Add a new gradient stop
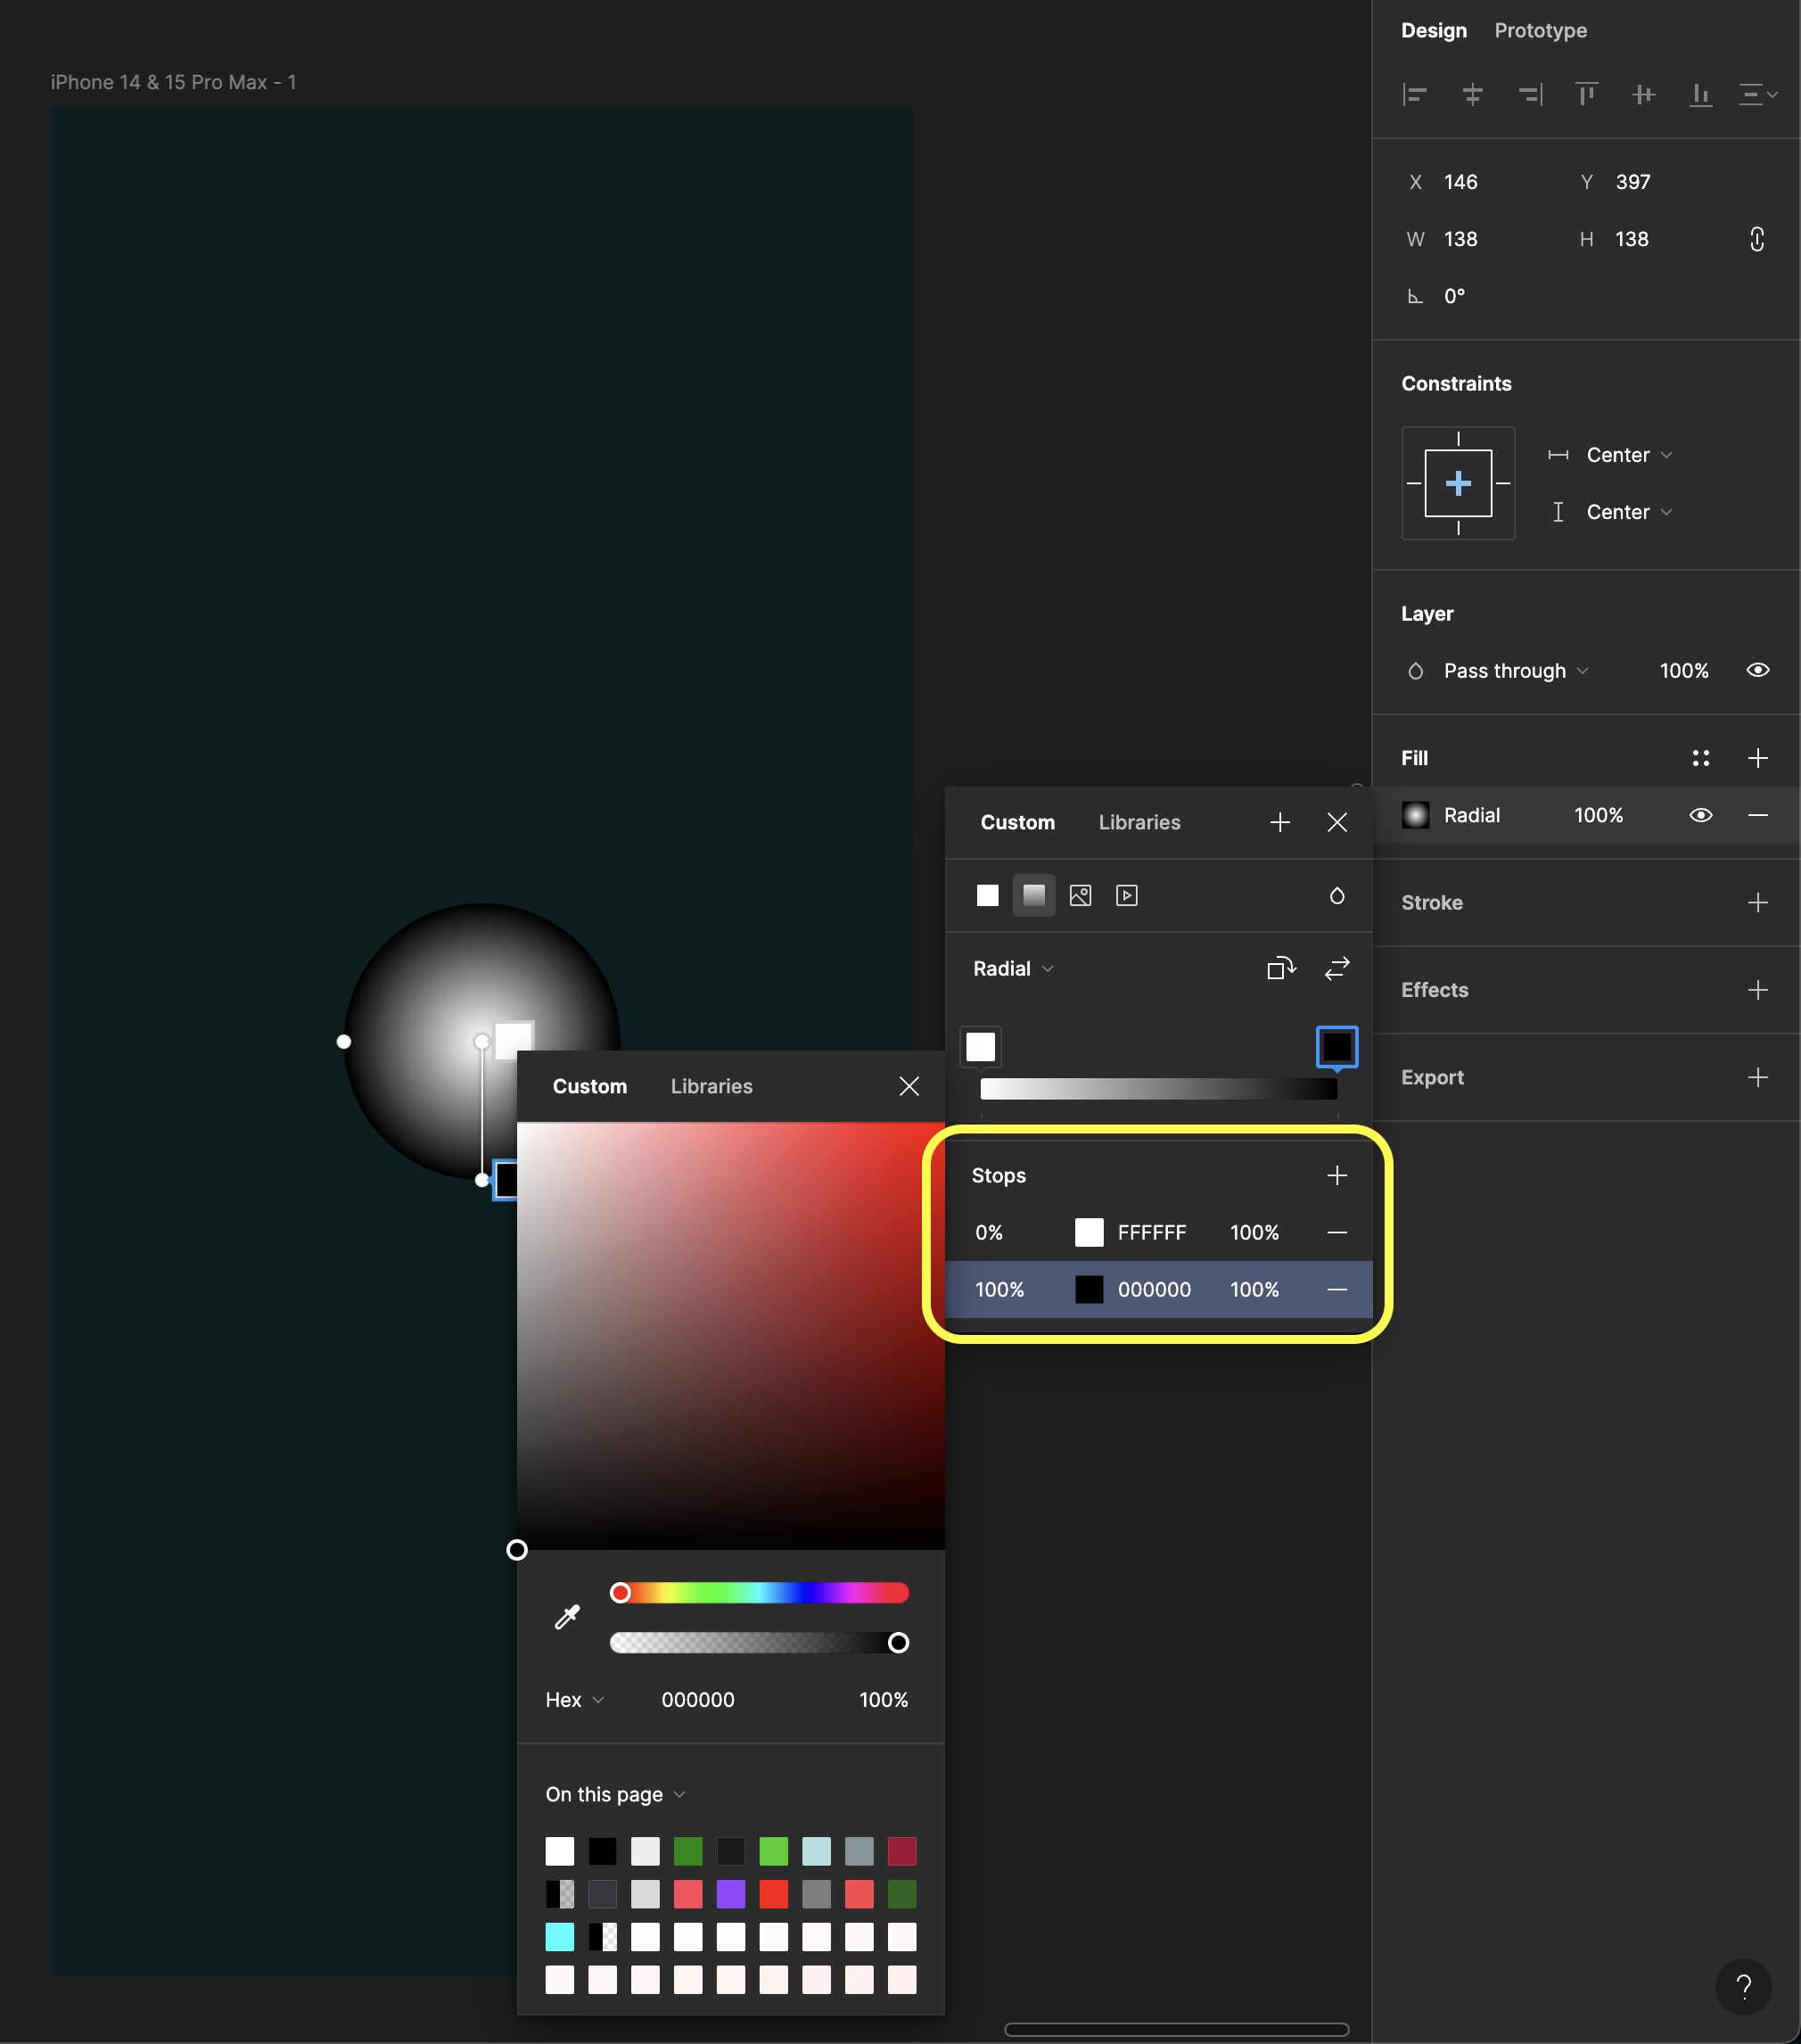 click(1337, 1175)
